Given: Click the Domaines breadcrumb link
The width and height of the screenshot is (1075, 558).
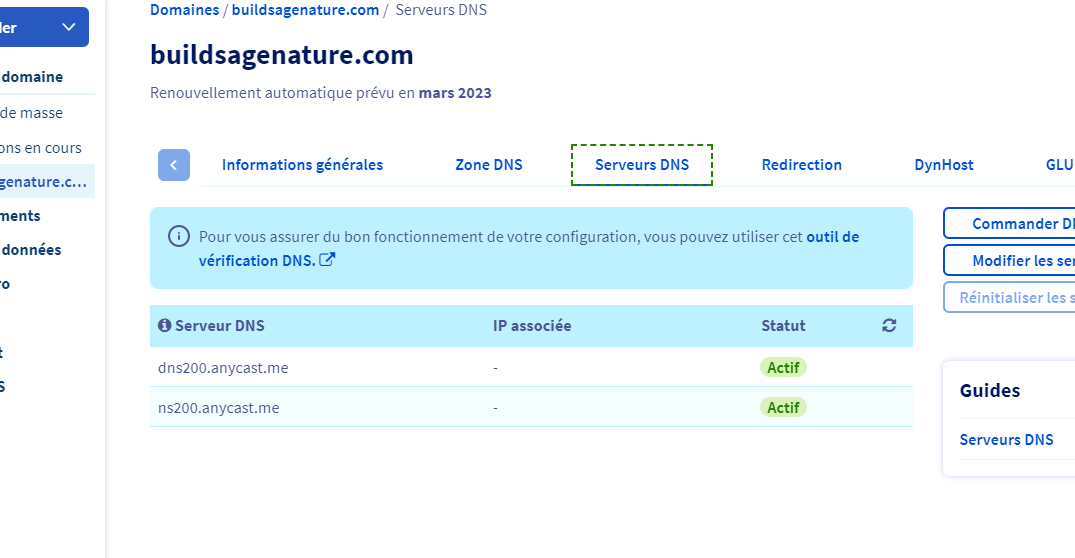Looking at the screenshot, I should point(184,10).
